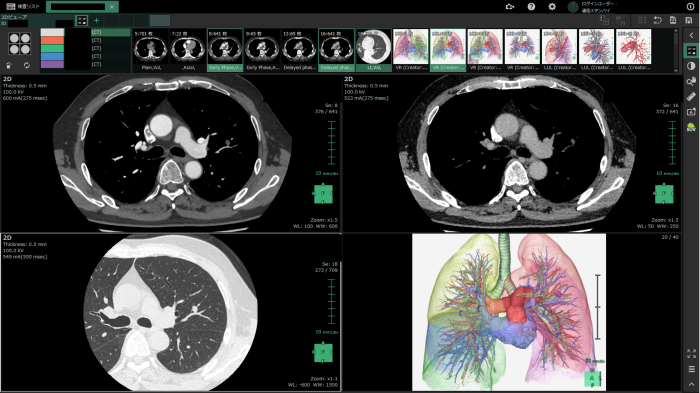Image resolution: width=700 pixels, height=393 pixels.
Task: Click the save disk icon in toolbar
Action: point(689,20)
